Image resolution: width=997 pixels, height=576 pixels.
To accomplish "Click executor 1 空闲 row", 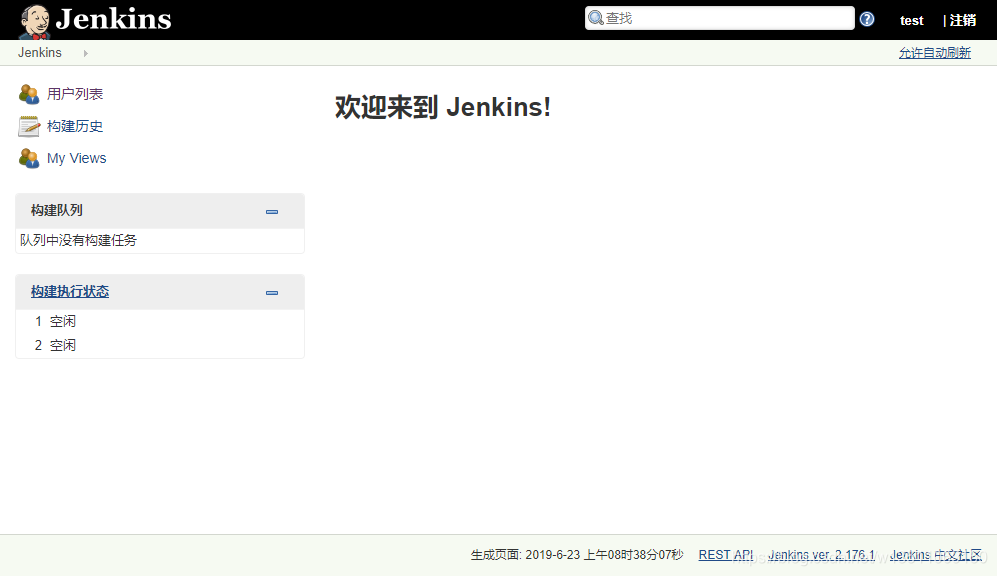I will tap(160, 321).
